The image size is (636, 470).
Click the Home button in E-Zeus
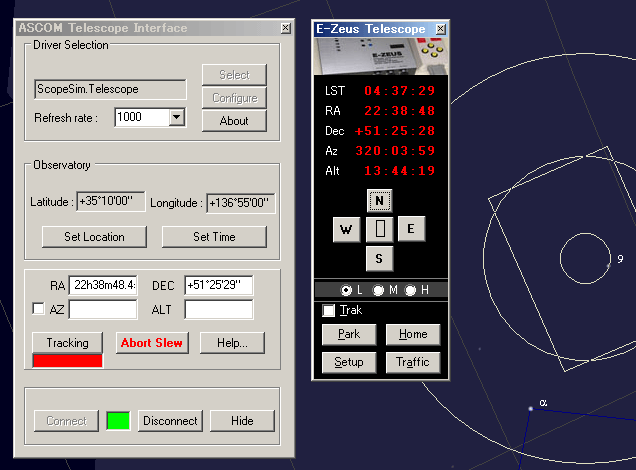(x=413, y=334)
